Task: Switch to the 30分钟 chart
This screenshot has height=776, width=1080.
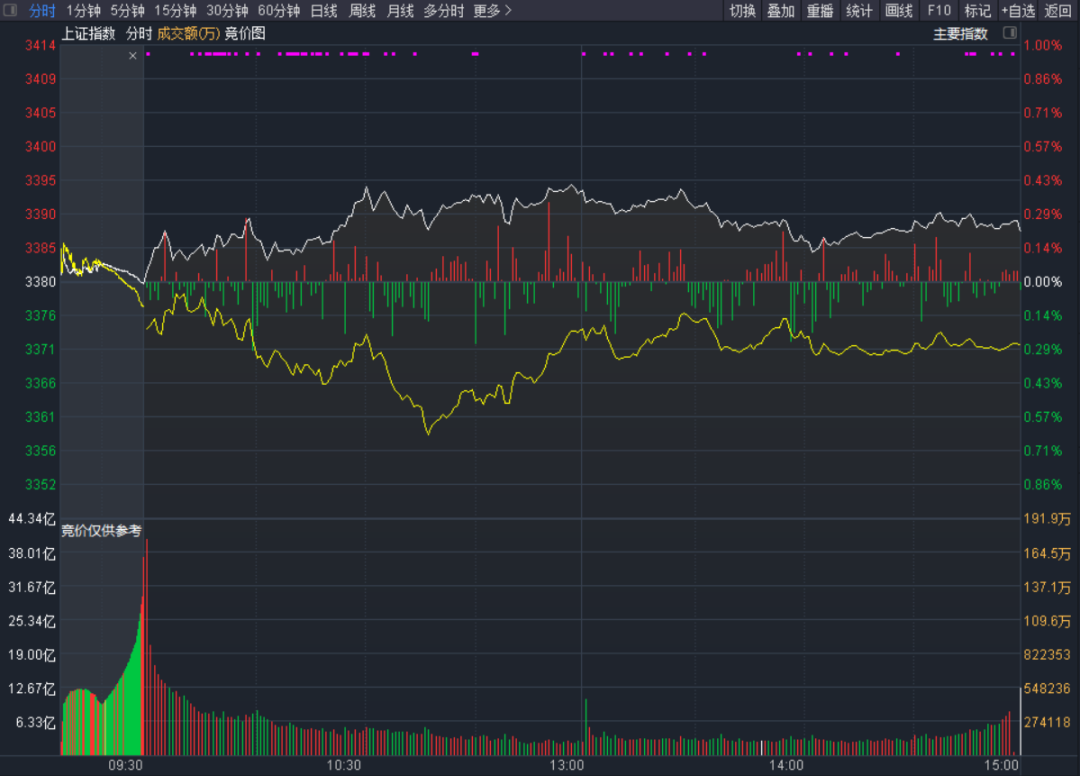Action: pyautogui.click(x=227, y=11)
